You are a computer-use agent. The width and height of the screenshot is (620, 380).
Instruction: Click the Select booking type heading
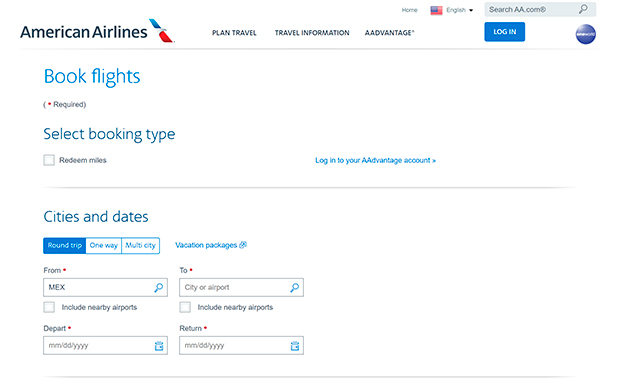[x=109, y=134]
